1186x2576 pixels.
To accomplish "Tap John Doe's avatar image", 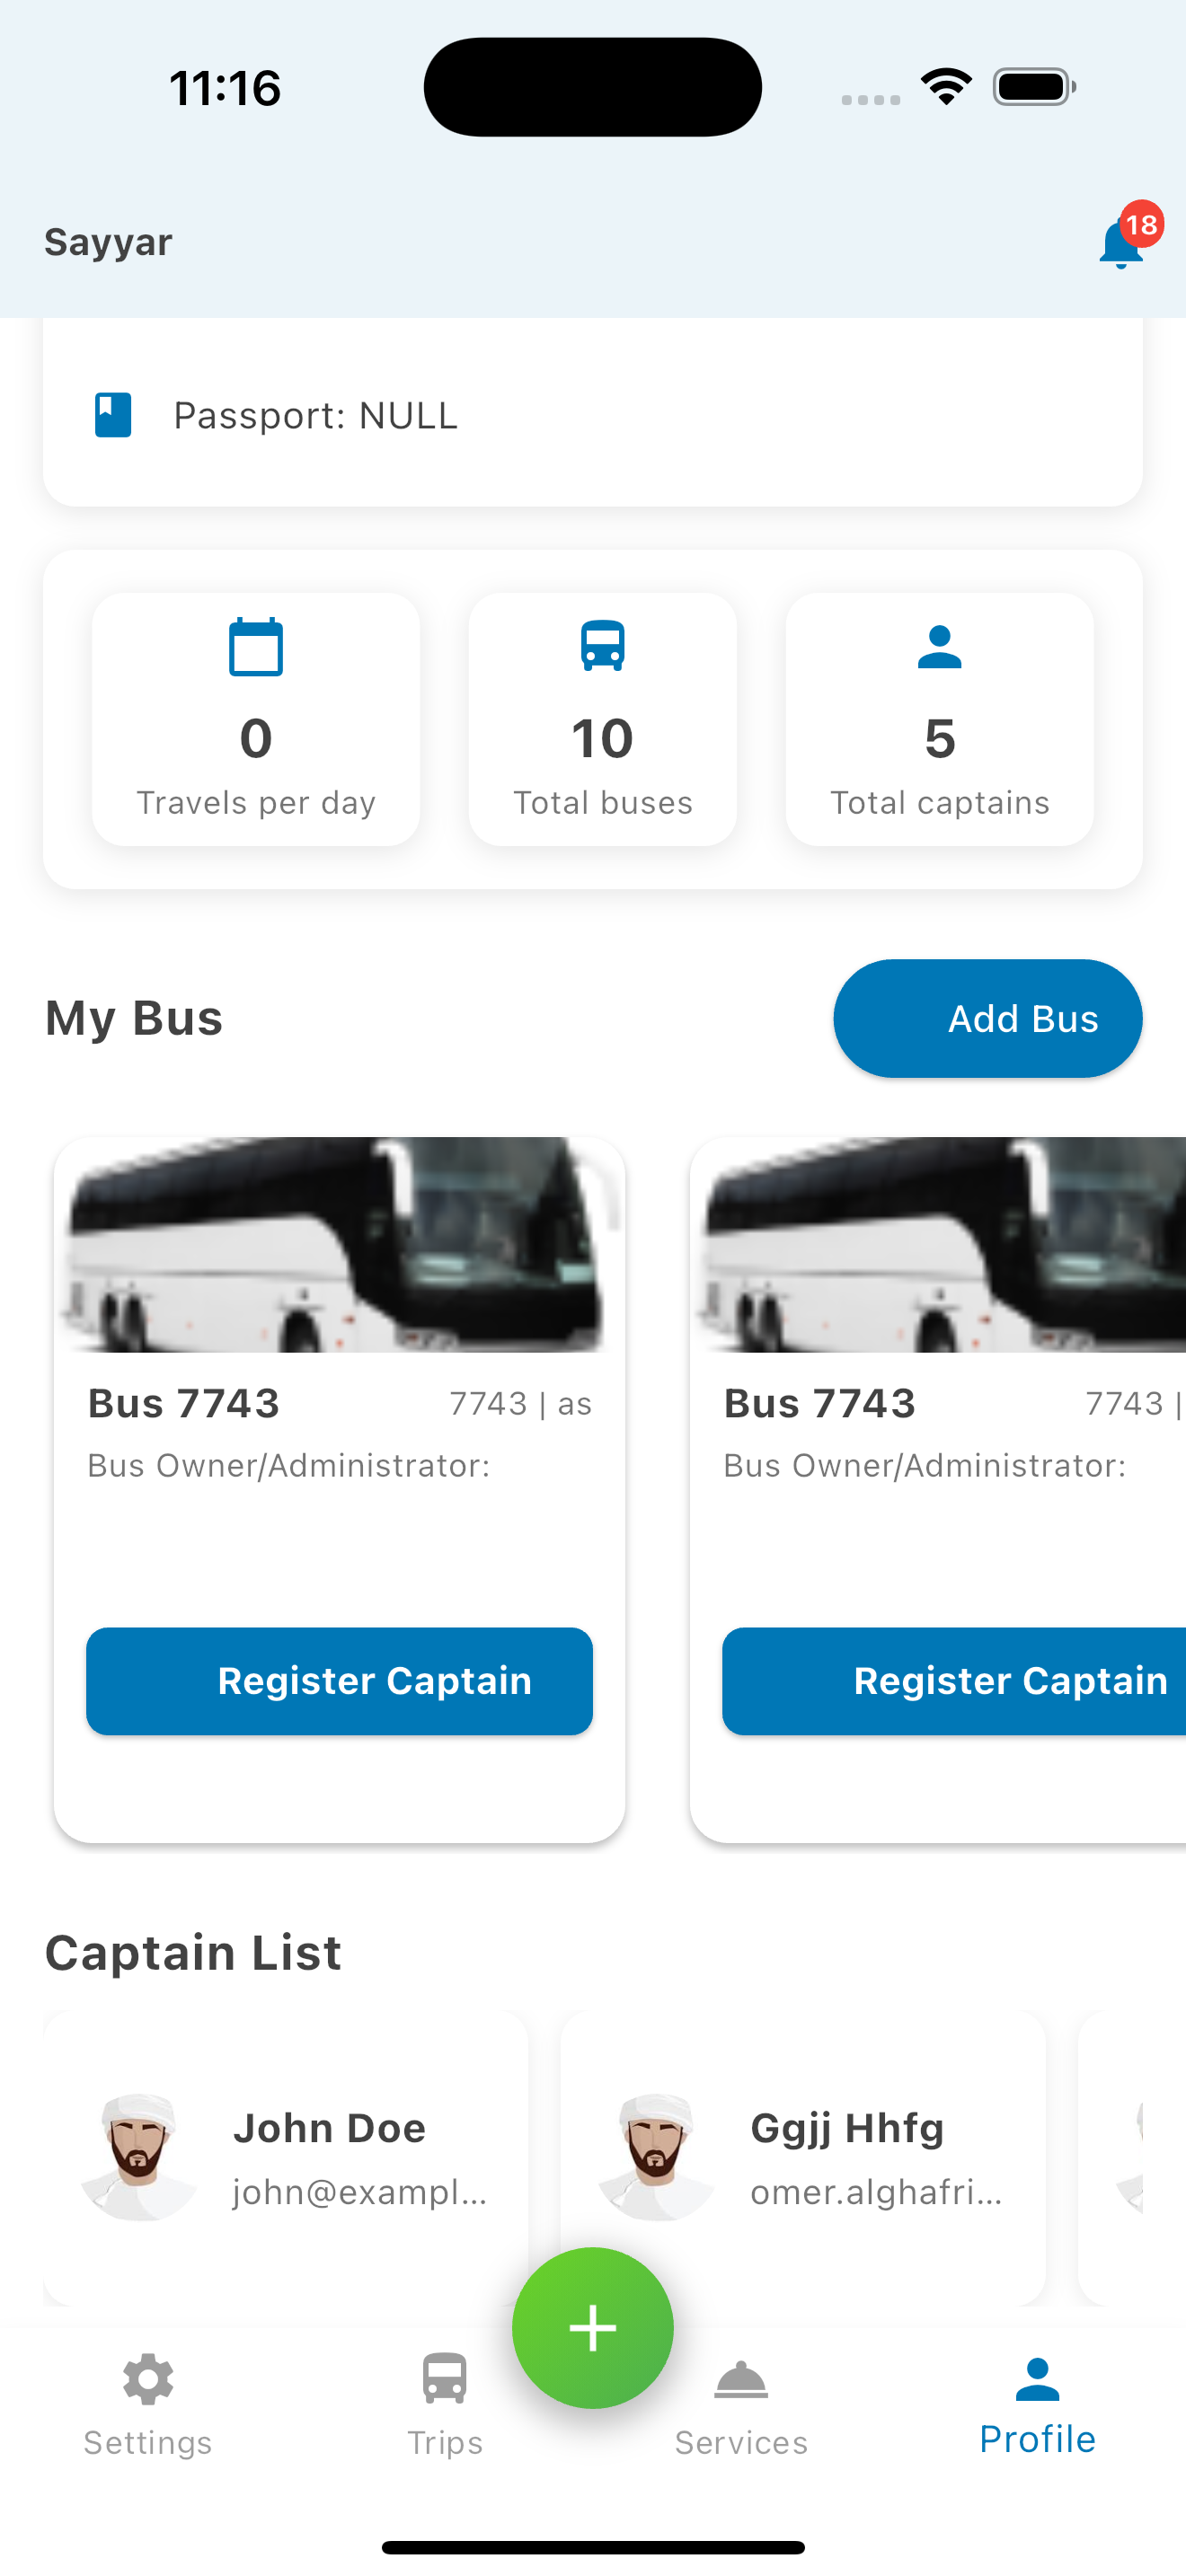I will [139, 2157].
